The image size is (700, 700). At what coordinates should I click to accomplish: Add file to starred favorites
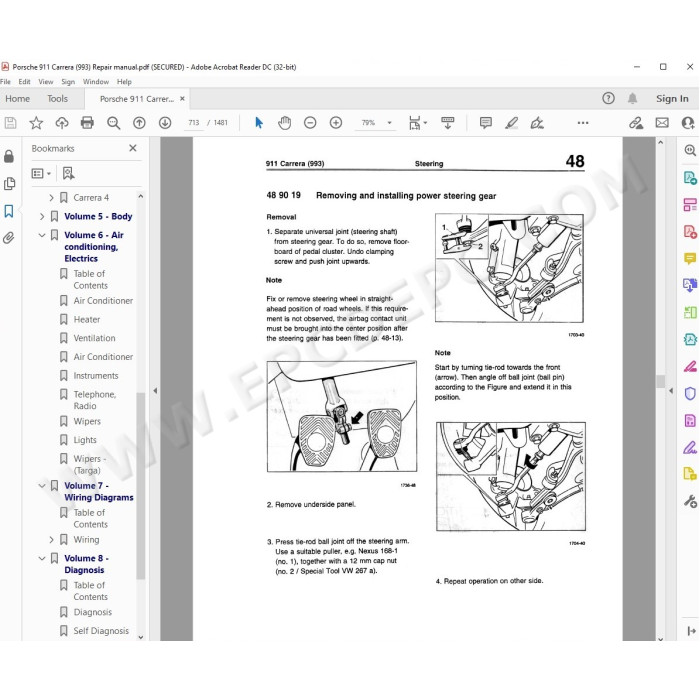36,122
